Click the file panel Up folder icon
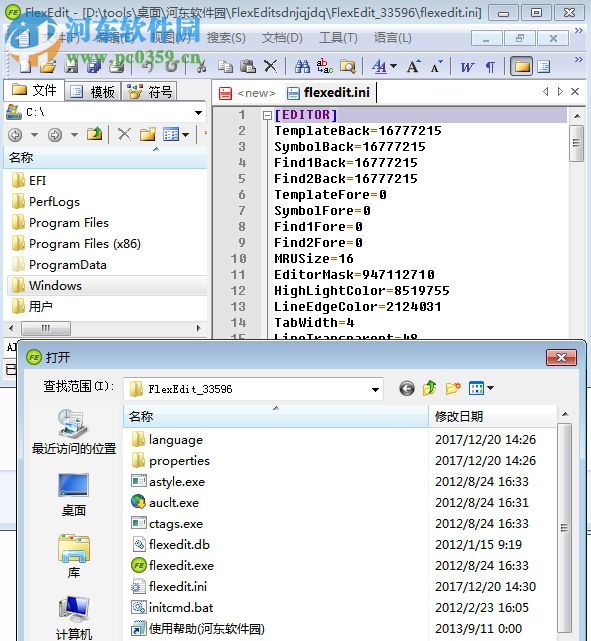 [x=94, y=134]
